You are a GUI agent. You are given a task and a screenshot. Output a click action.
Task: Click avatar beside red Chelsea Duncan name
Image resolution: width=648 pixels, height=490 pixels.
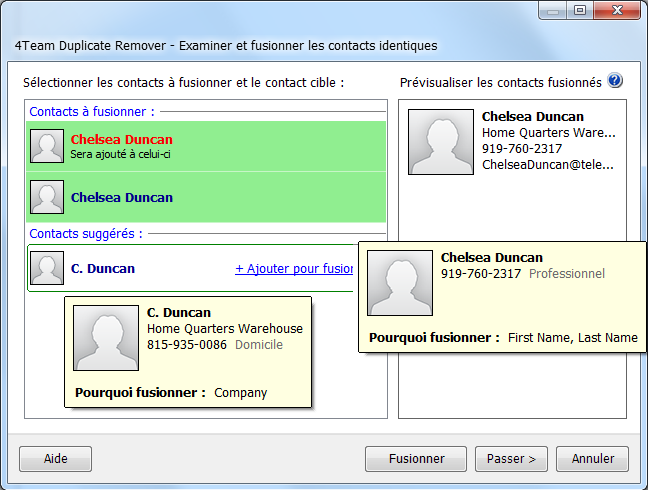(x=47, y=146)
